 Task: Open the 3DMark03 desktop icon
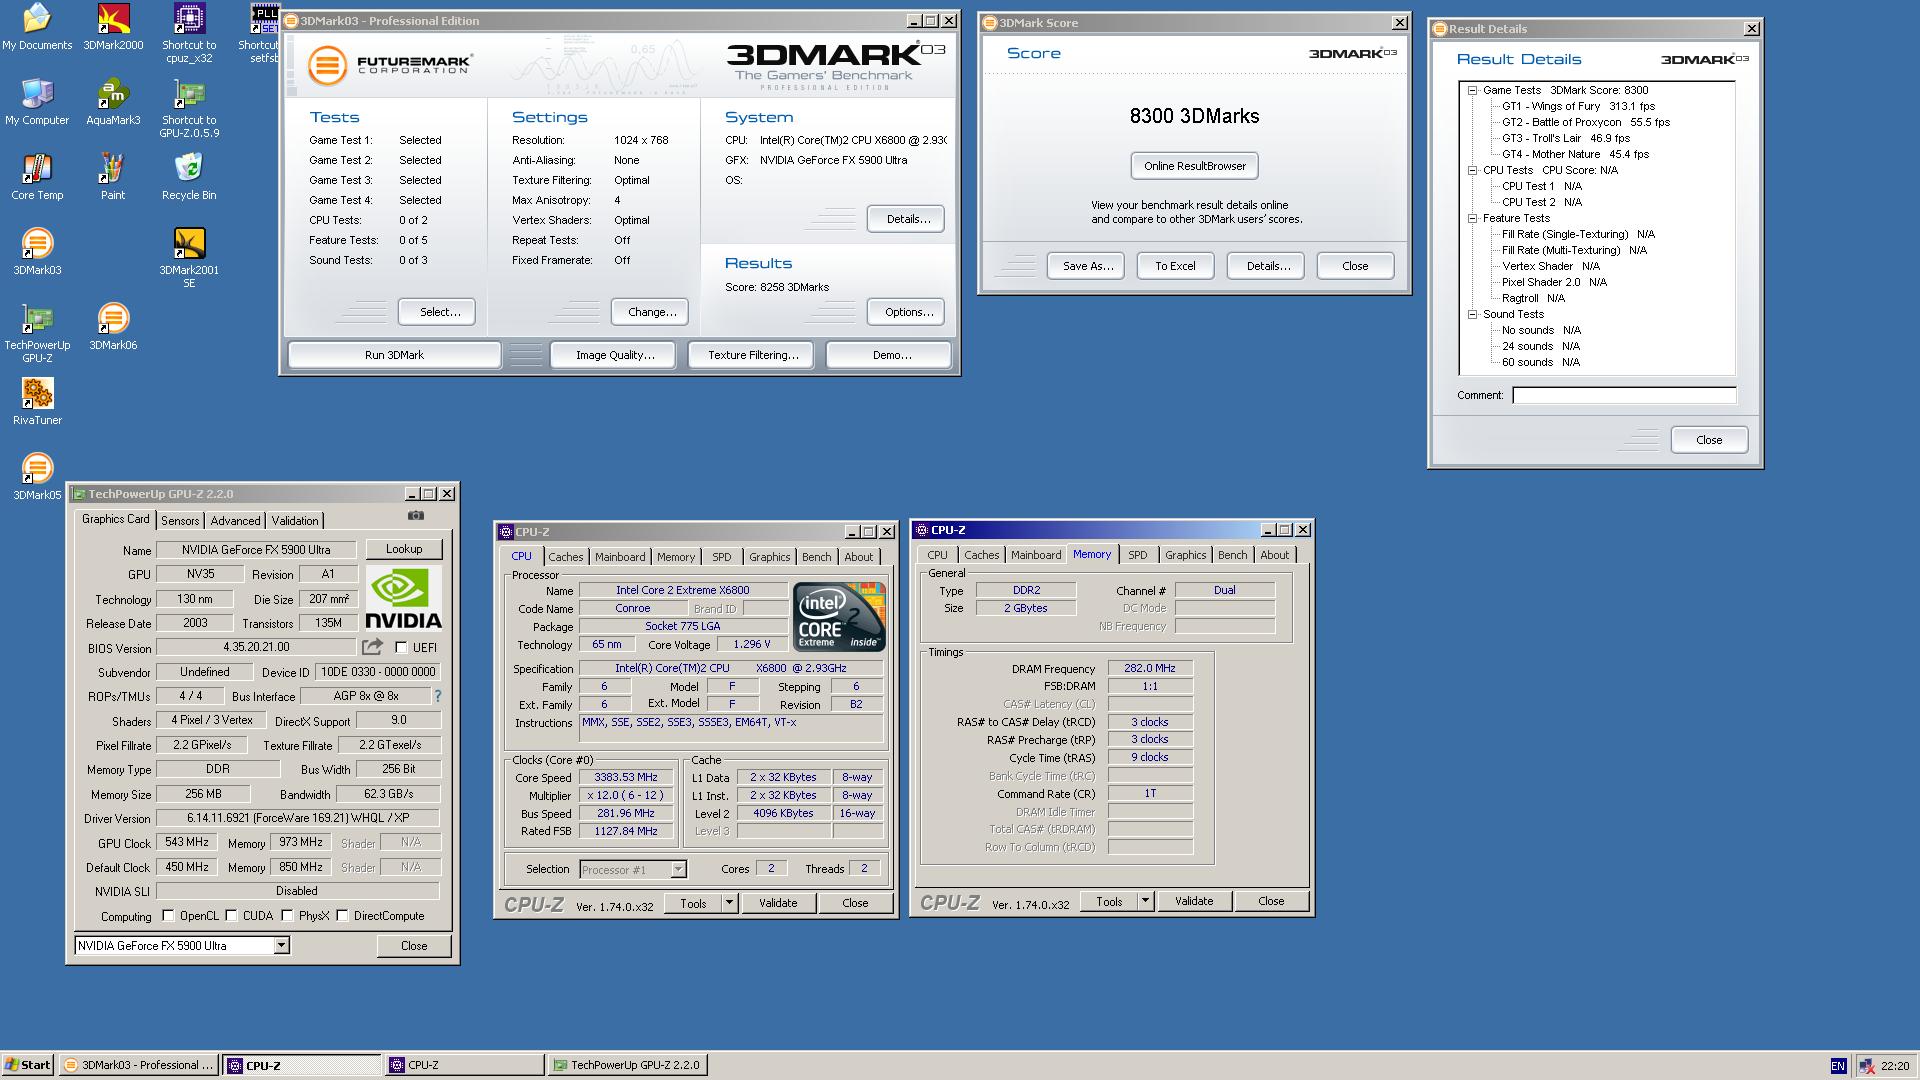[x=37, y=253]
